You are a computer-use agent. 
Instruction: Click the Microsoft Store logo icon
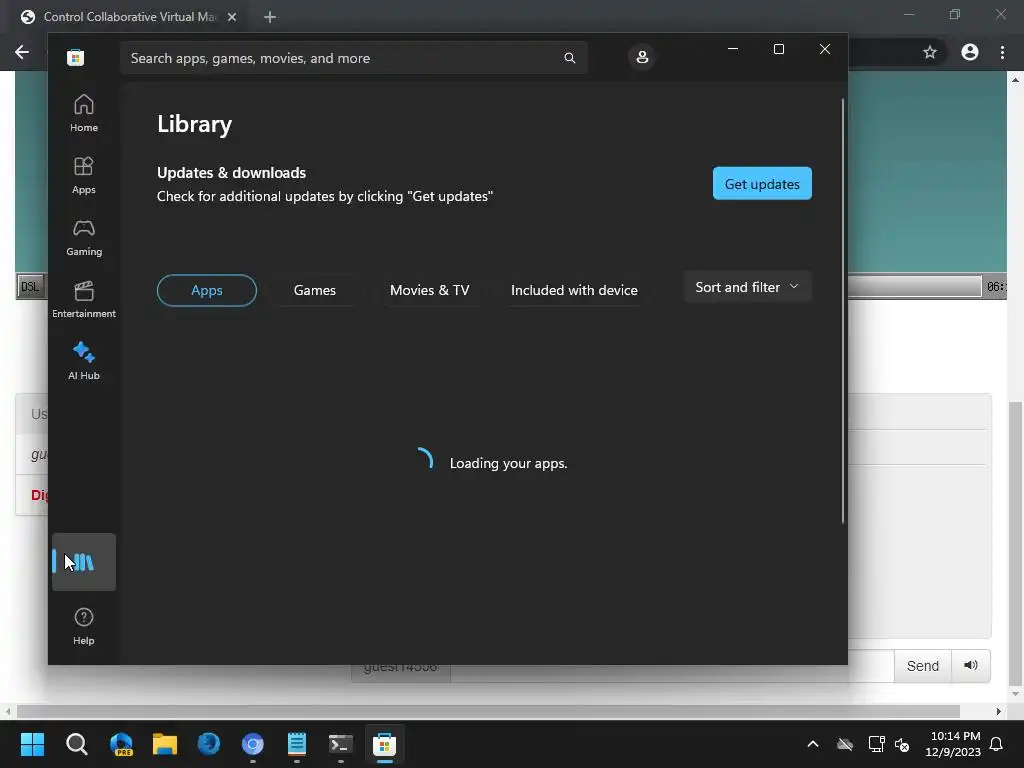(76, 57)
